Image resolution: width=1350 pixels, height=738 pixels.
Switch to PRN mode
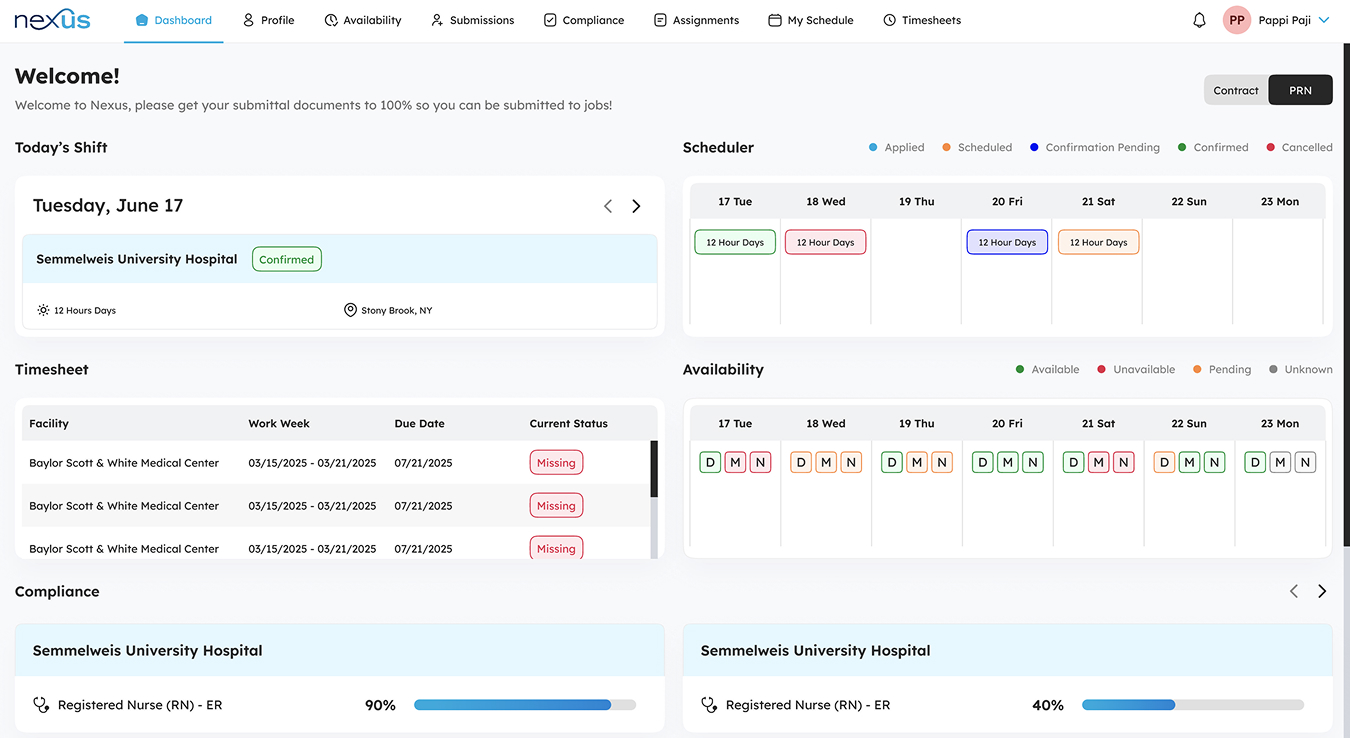pos(1300,90)
